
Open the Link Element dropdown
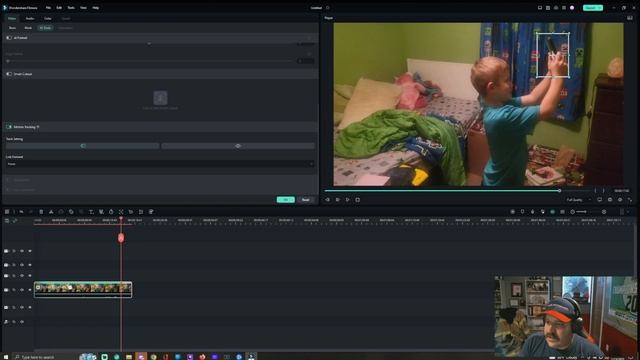[x=160, y=164]
